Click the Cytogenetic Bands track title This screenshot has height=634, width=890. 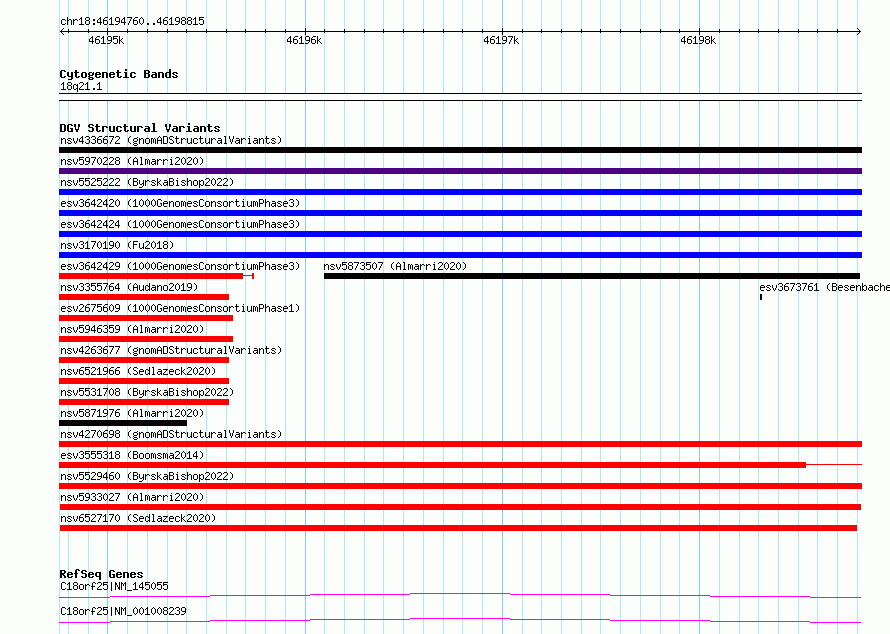click(119, 74)
